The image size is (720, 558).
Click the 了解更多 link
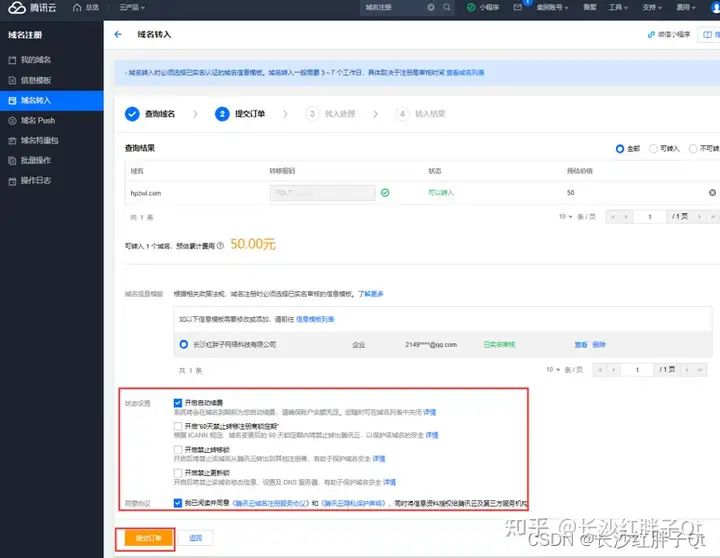pyautogui.click(x=371, y=294)
